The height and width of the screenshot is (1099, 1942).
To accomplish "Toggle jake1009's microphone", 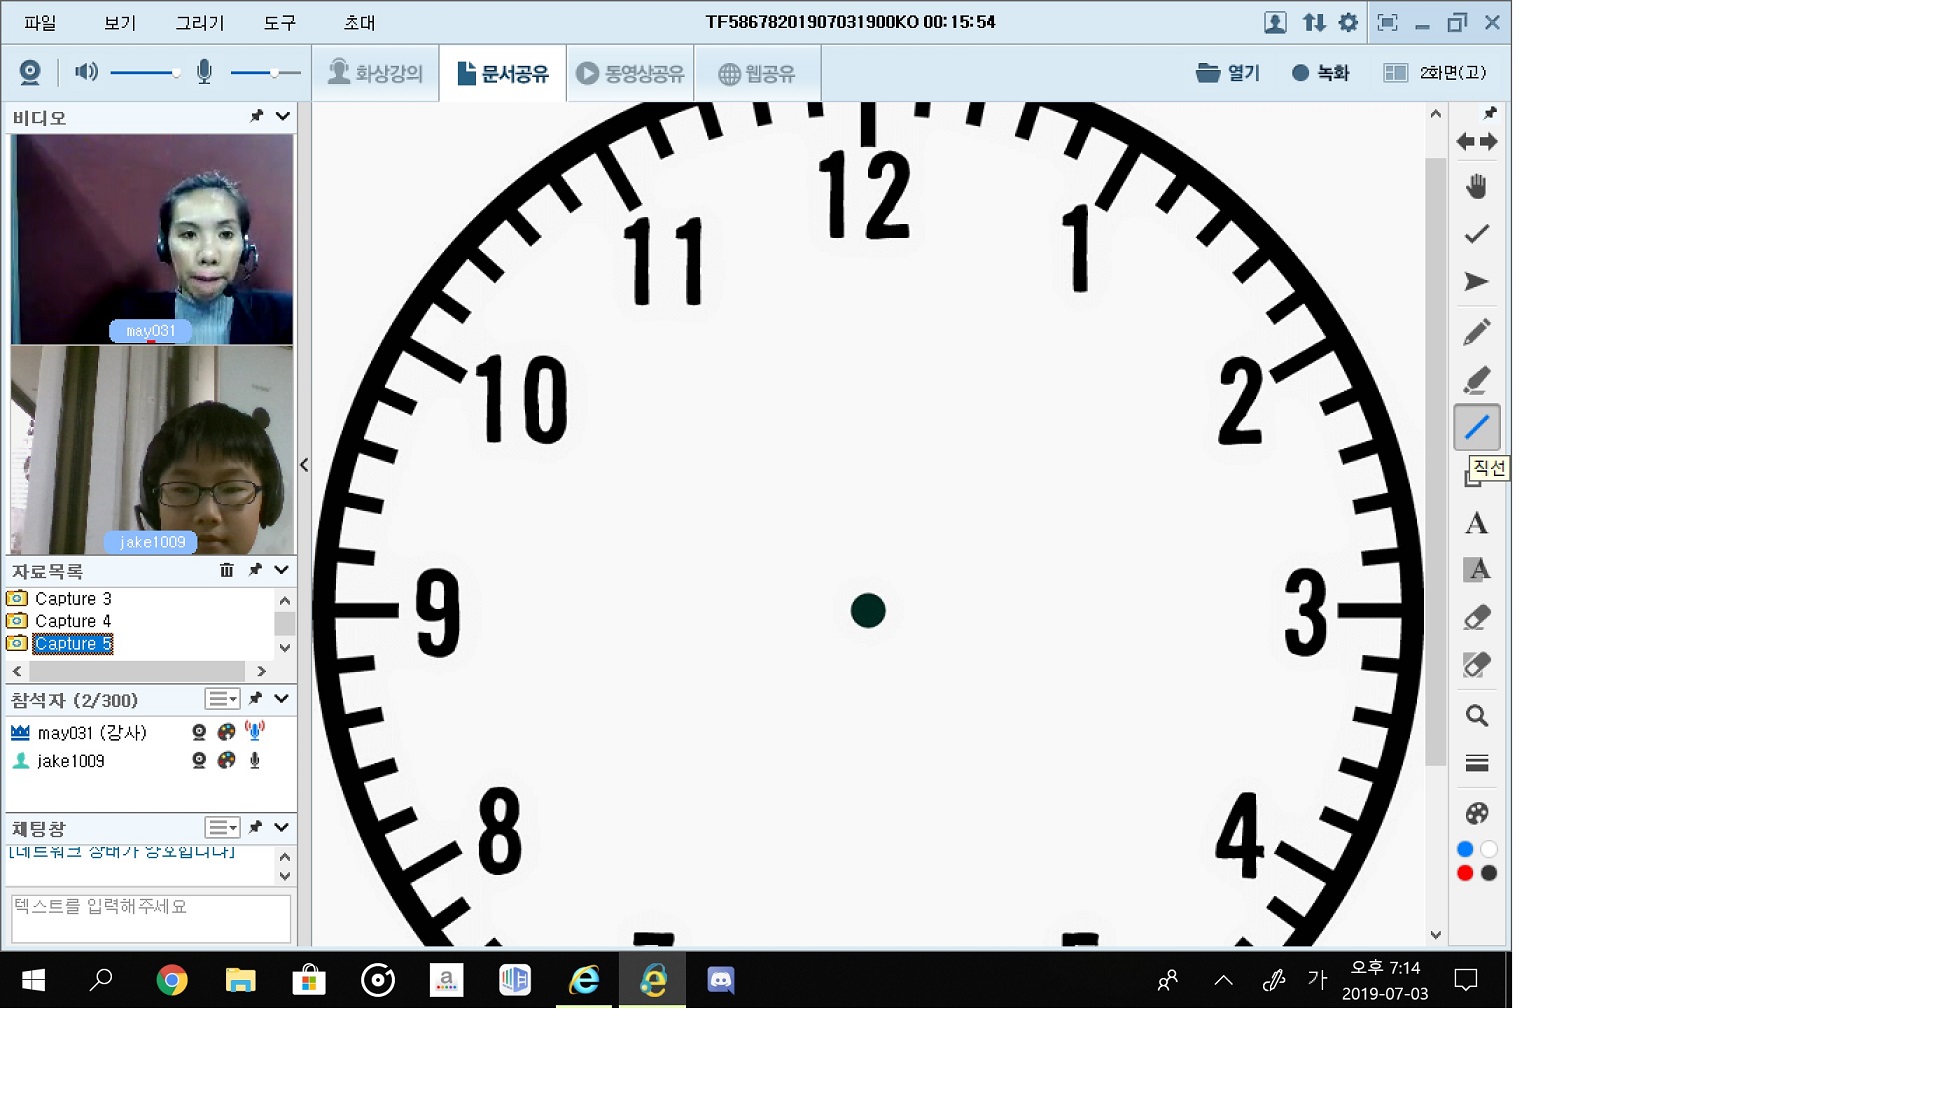I will point(255,761).
